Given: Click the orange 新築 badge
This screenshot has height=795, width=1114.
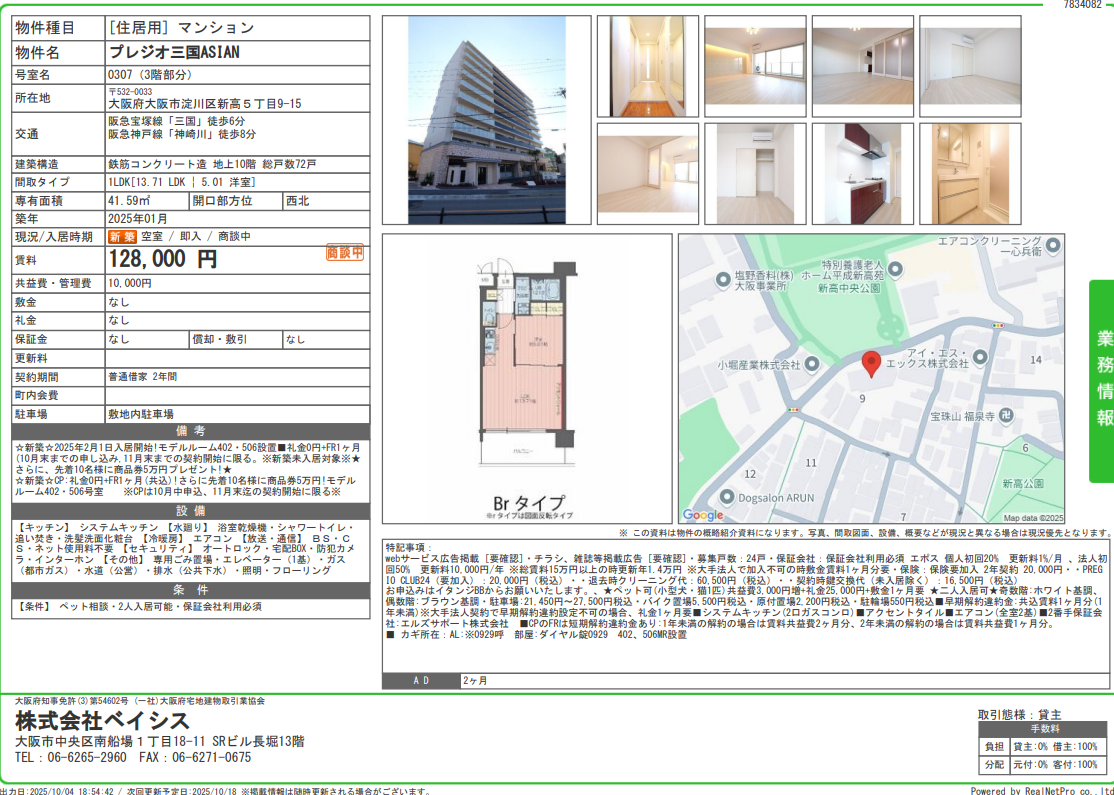Looking at the screenshot, I should (122, 237).
